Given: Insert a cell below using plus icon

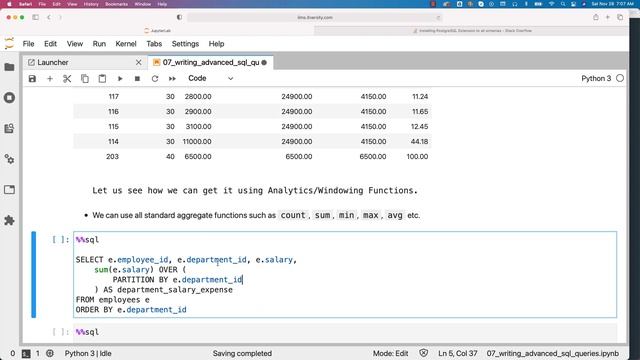Looking at the screenshot, I should pyautogui.click(x=50, y=78).
